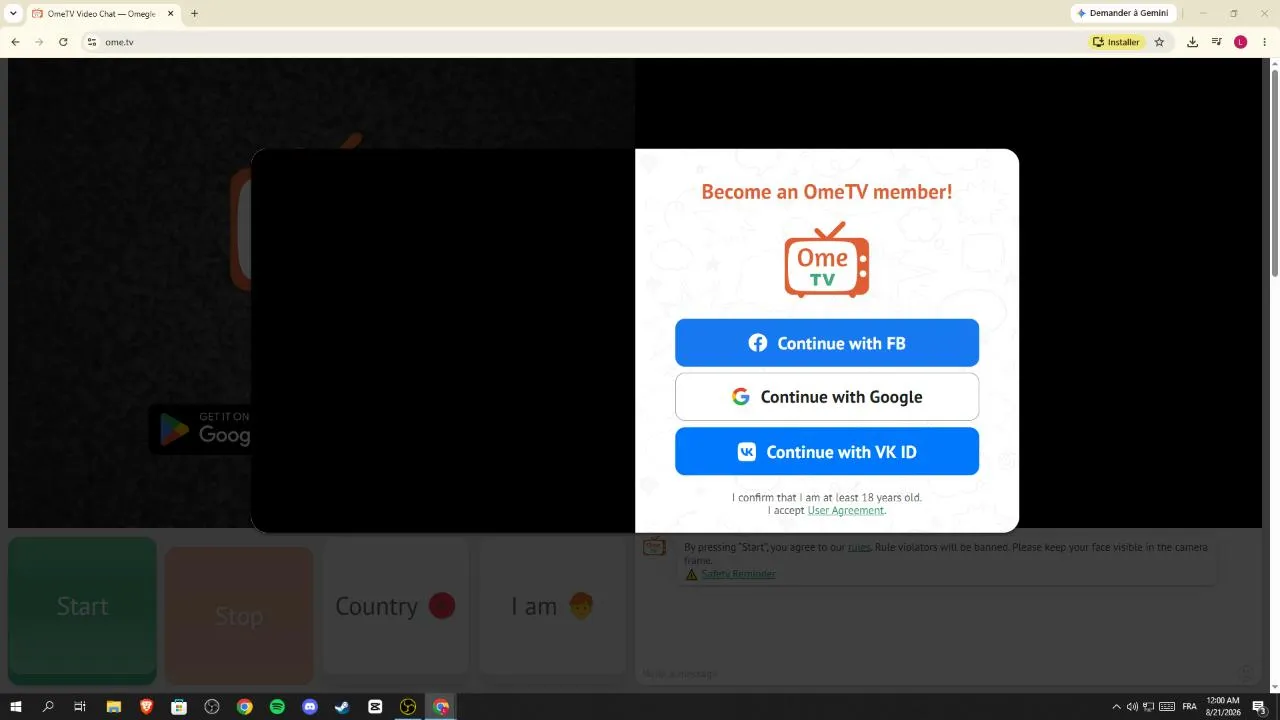
Task: Open site information icon in address bar
Action: click(91, 42)
